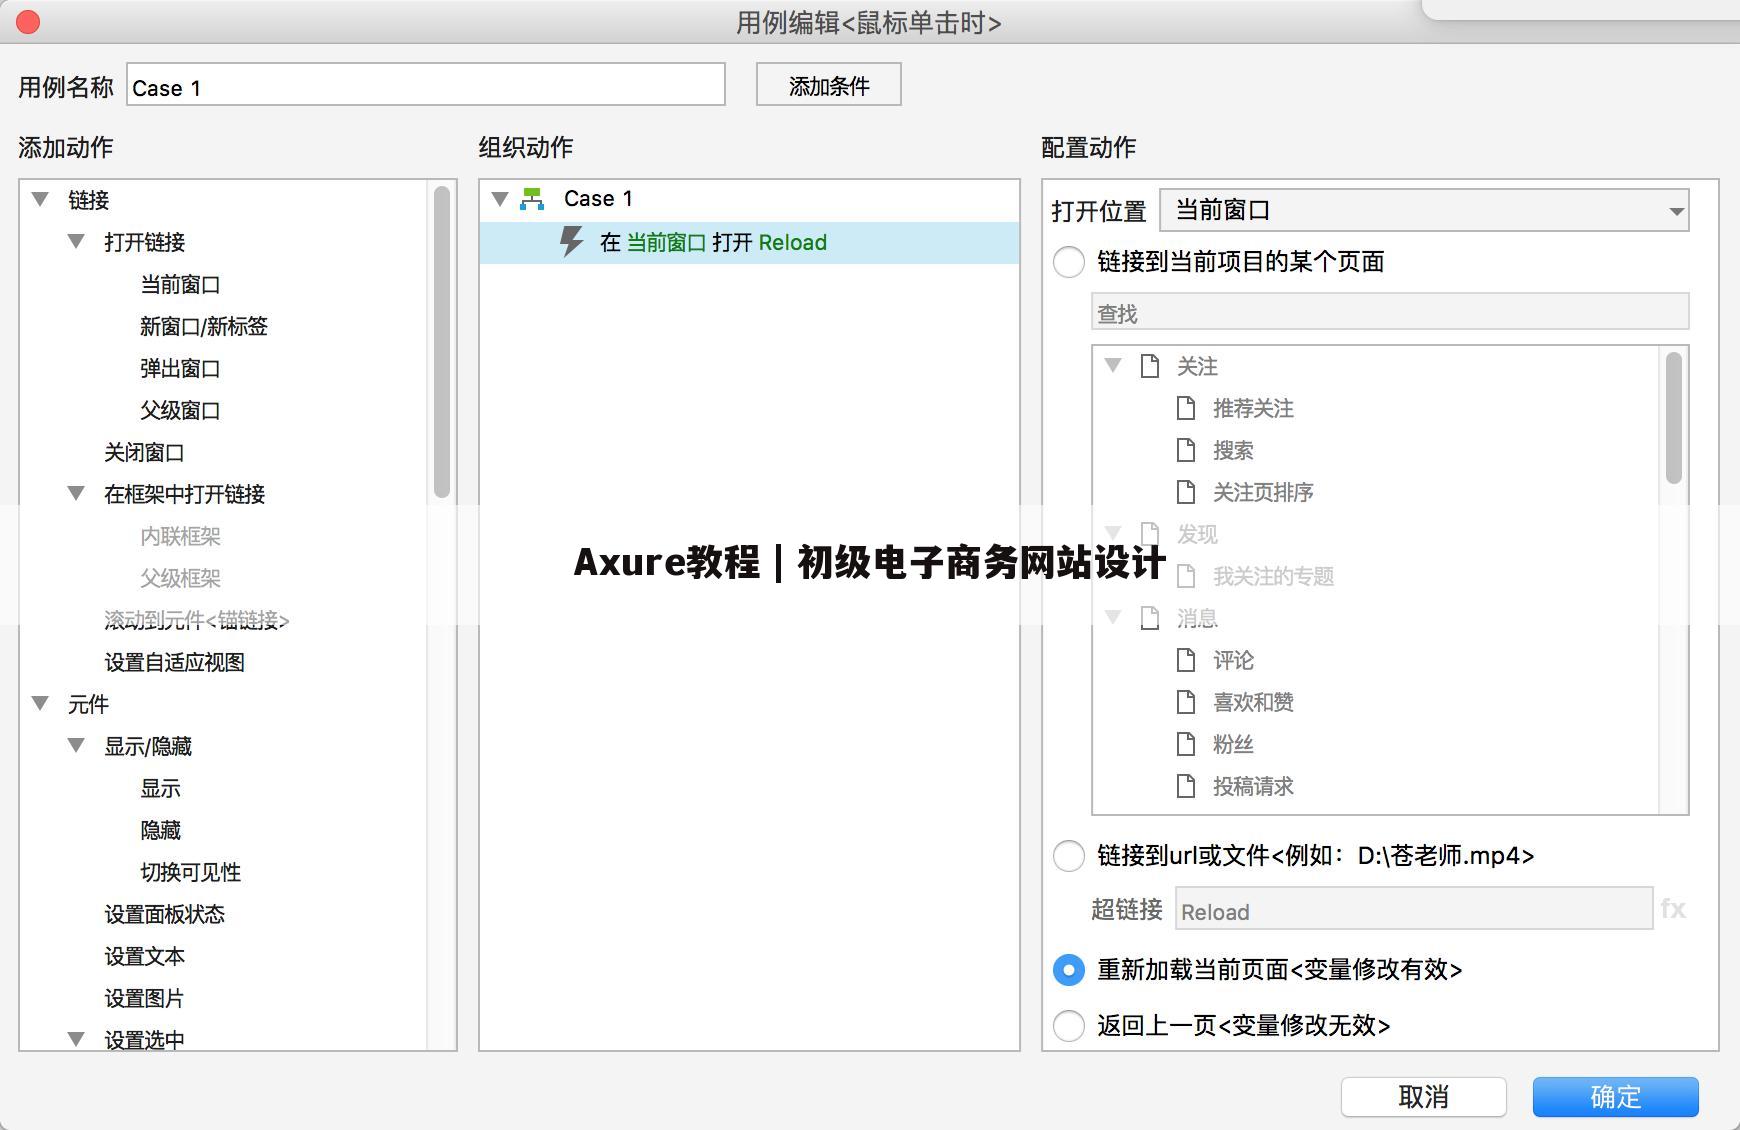Click the lightning bolt icon on the Reload action

point(571,241)
